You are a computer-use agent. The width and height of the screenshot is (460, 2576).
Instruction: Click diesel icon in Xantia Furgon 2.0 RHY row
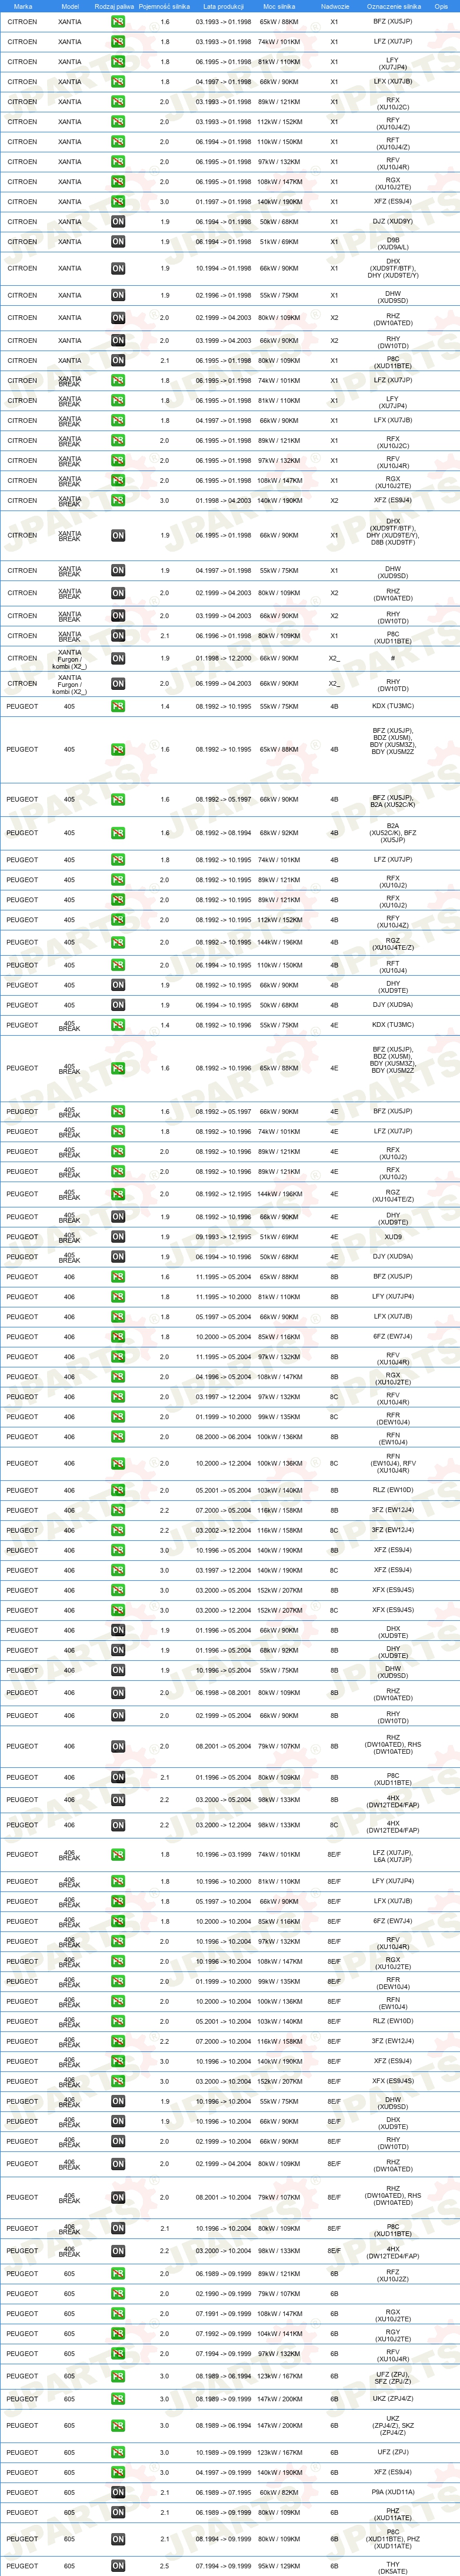(118, 685)
